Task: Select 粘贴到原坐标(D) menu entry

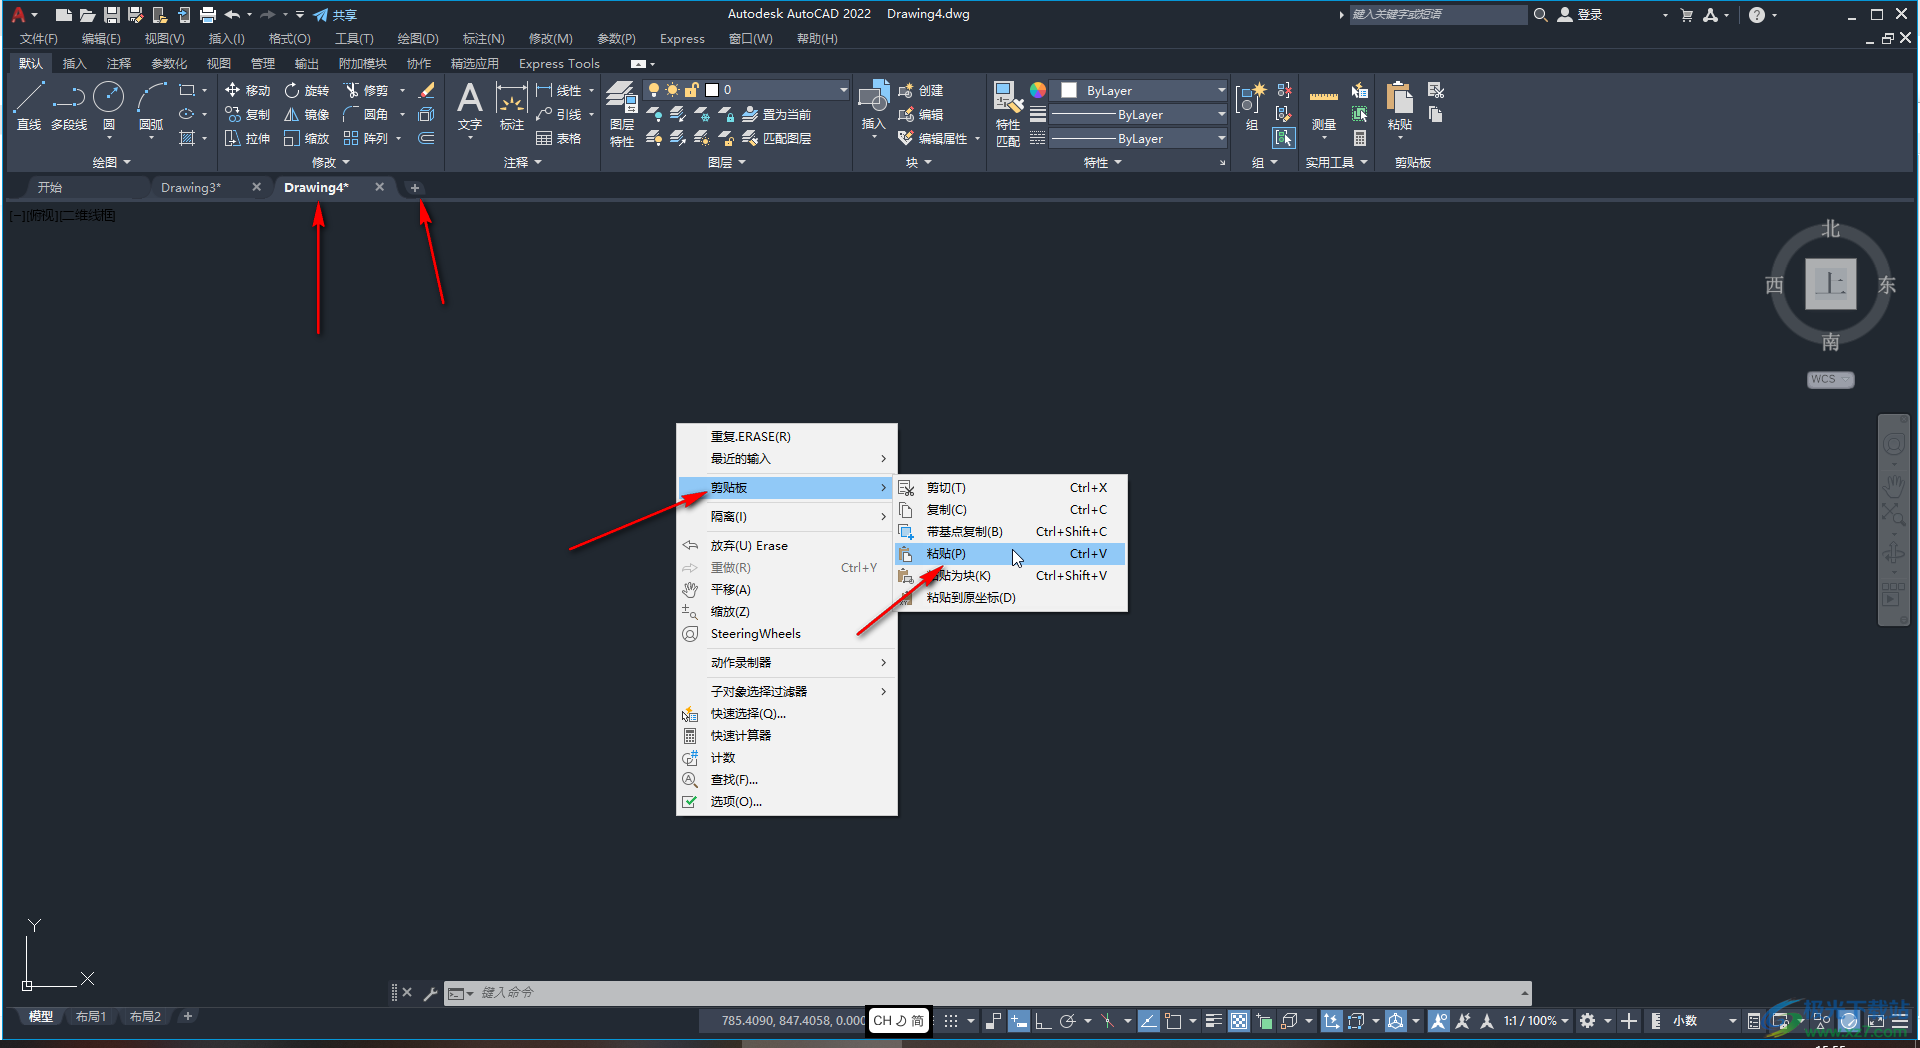Action: (1011, 598)
